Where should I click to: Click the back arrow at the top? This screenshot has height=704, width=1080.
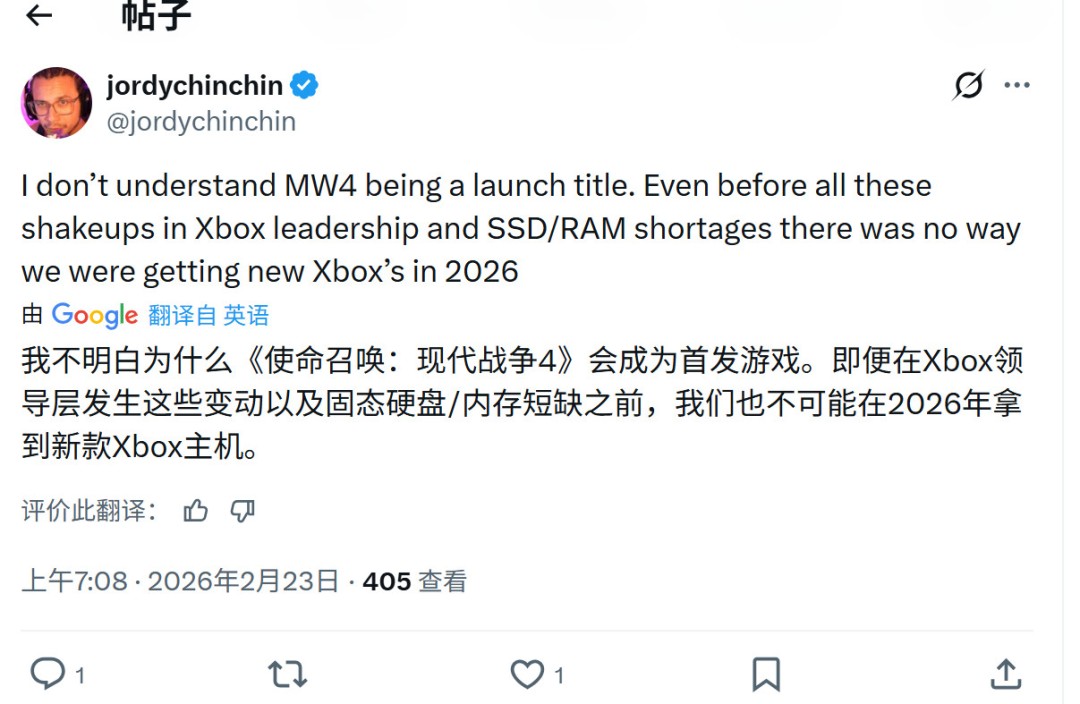coord(37,16)
